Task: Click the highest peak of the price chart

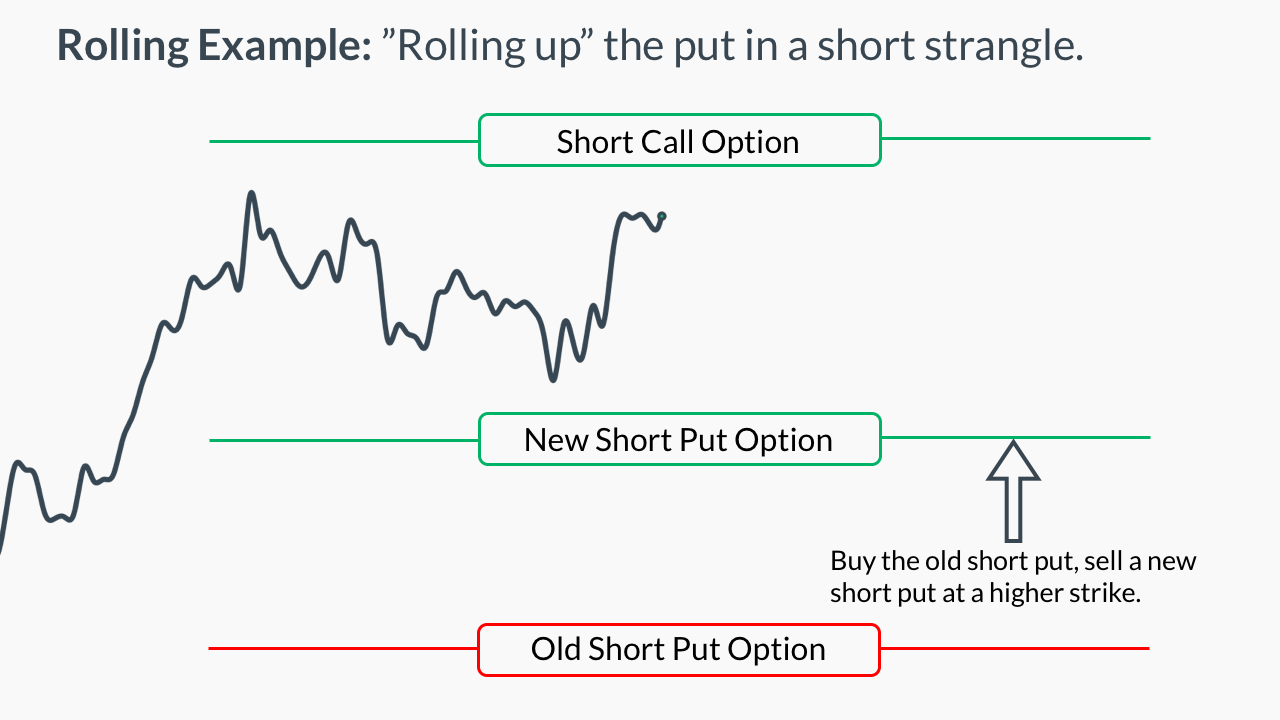Action: pyautogui.click(x=251, y=193)
